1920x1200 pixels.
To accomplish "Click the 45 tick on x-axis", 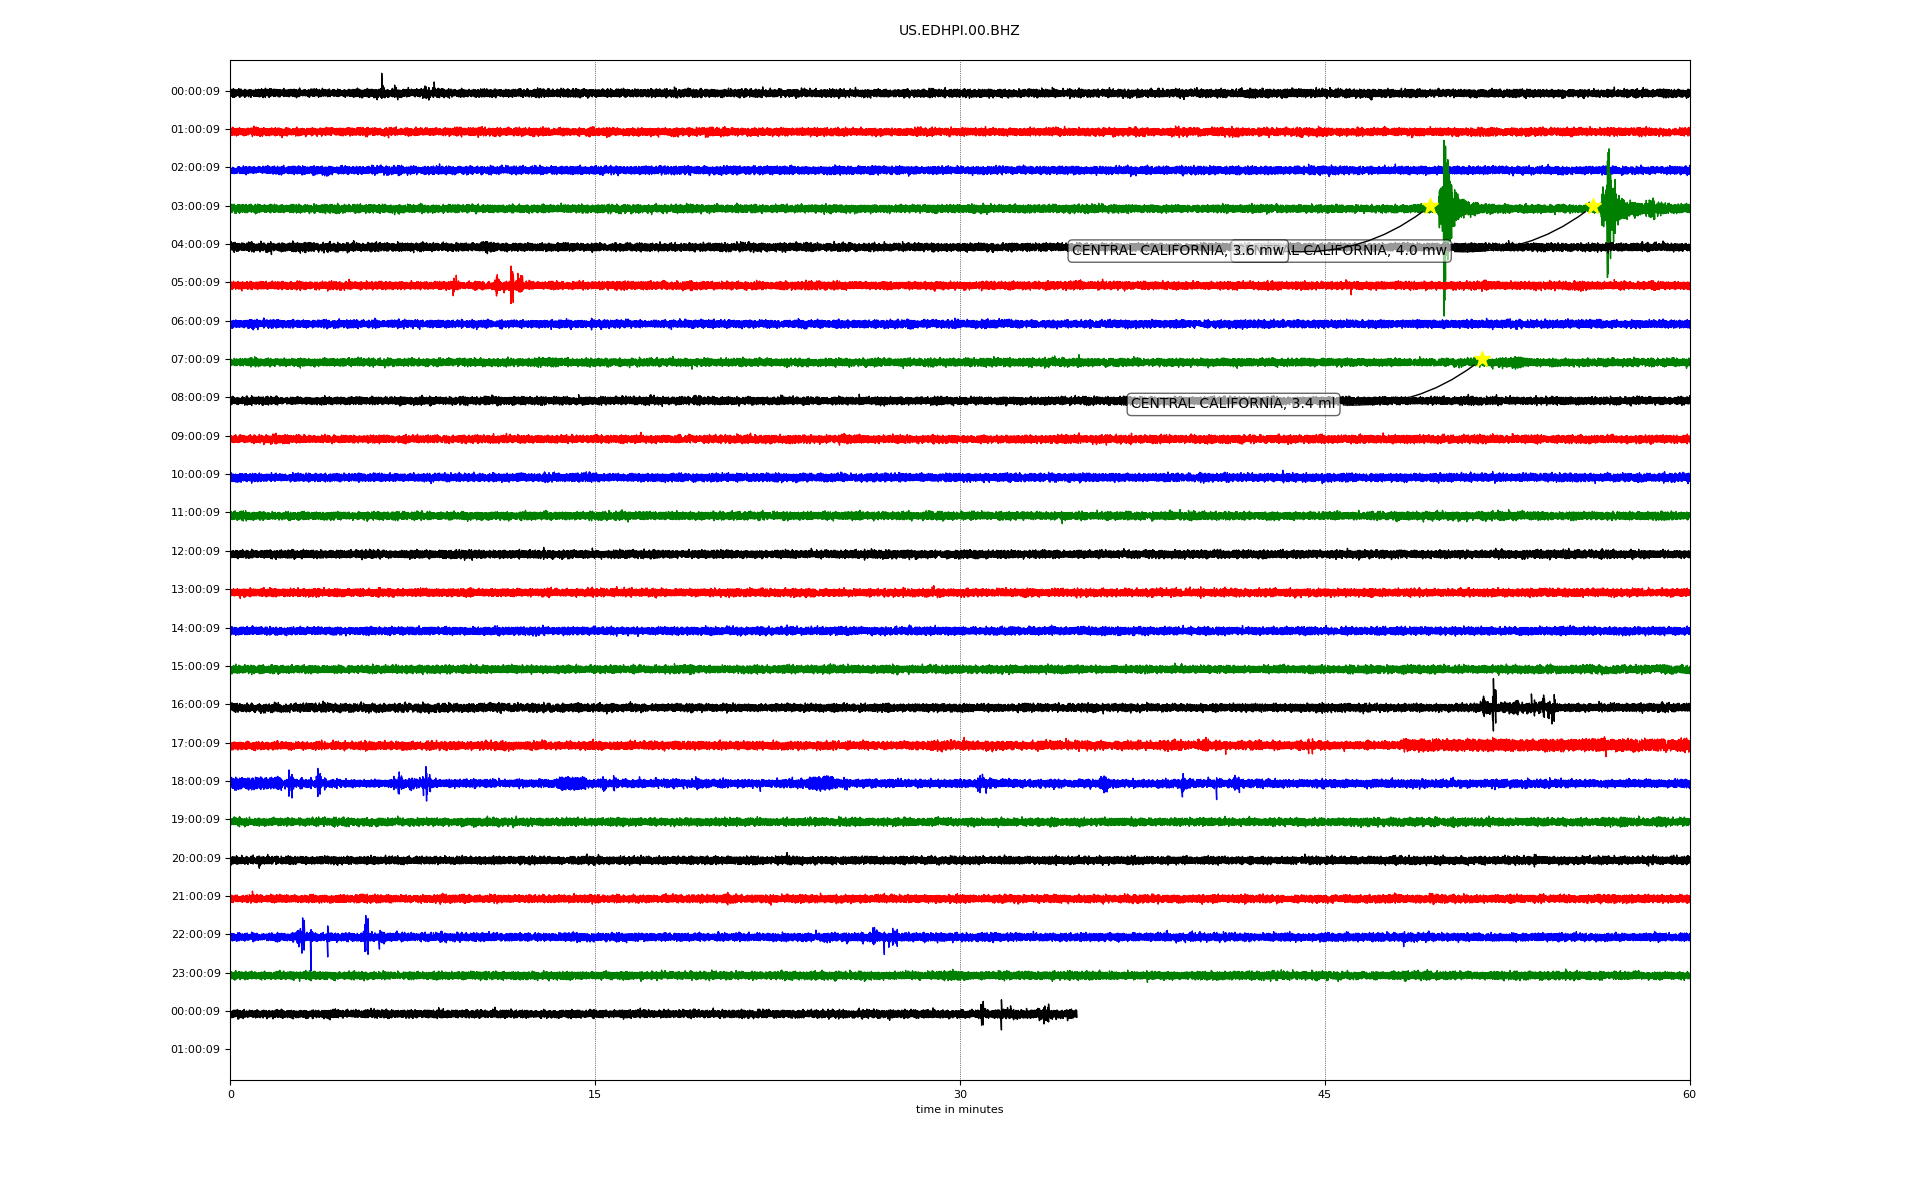I will point(1325,1094).
